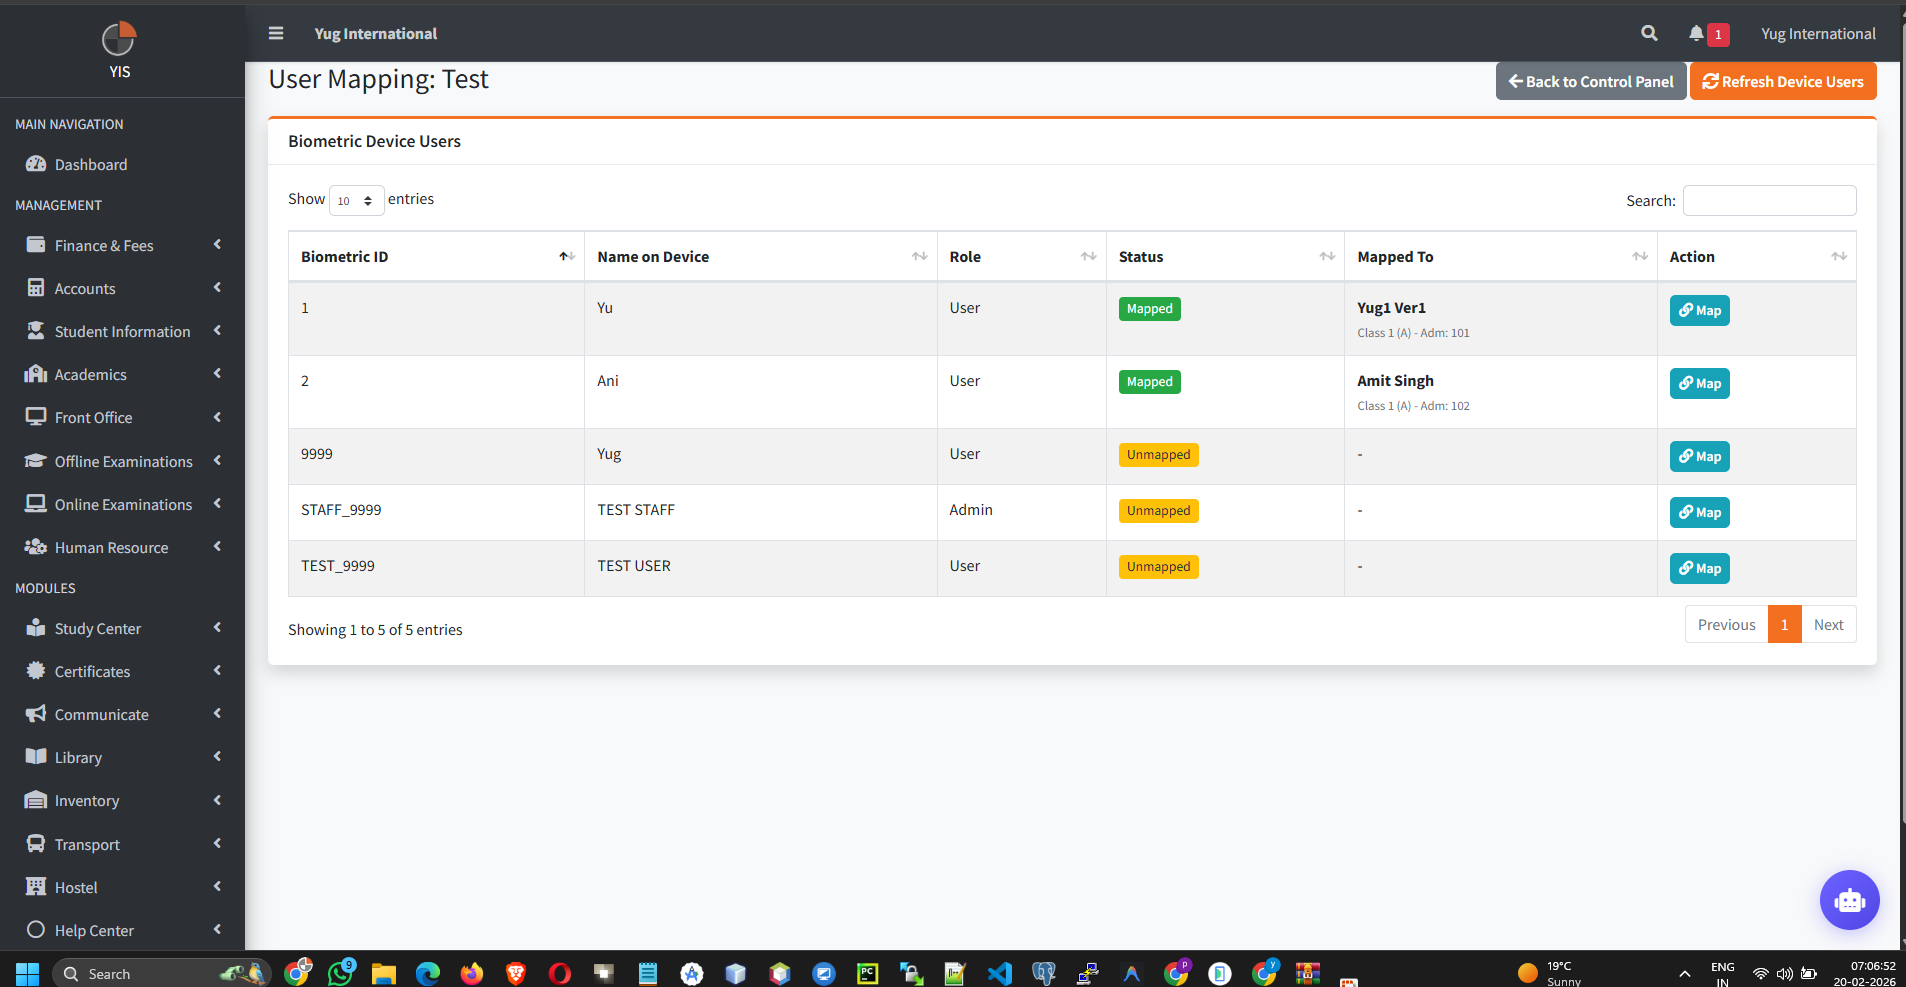The width and height of the screenshot is (1906, 987).
Task: Expand the Academics submenu chevron
Action: click(x=217, y=374)
